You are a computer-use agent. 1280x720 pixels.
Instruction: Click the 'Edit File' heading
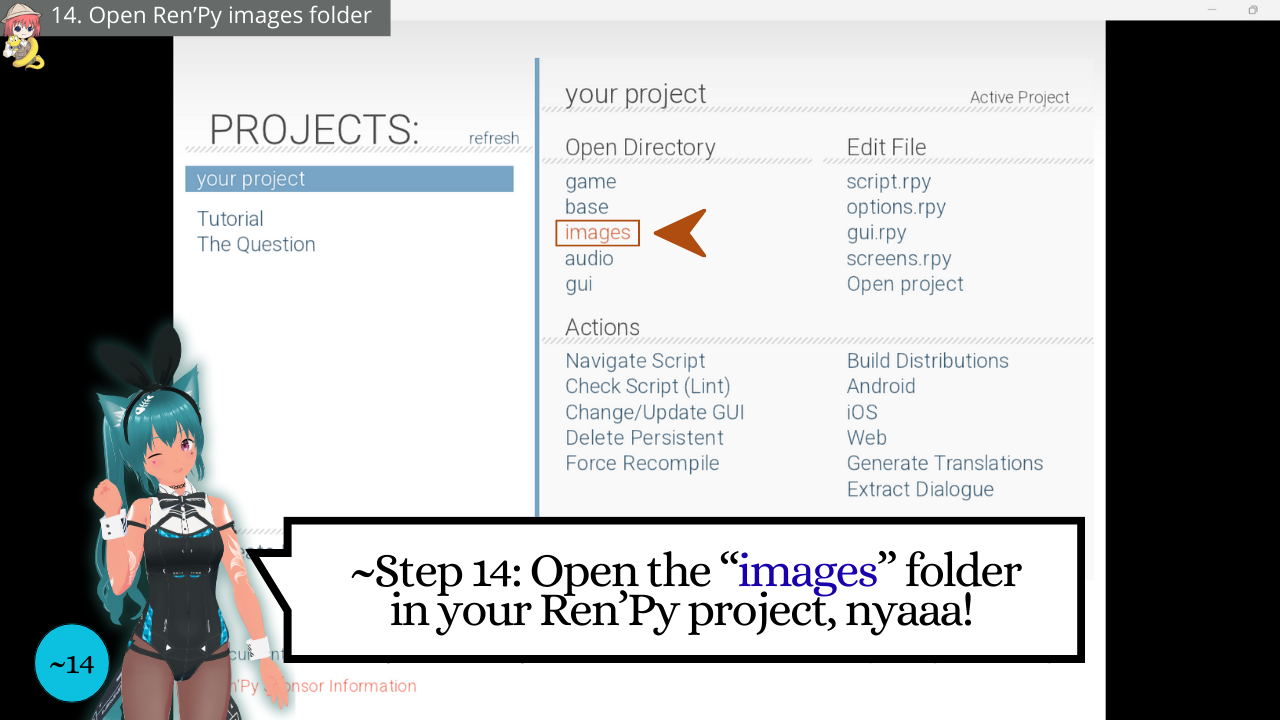point(886,147)
